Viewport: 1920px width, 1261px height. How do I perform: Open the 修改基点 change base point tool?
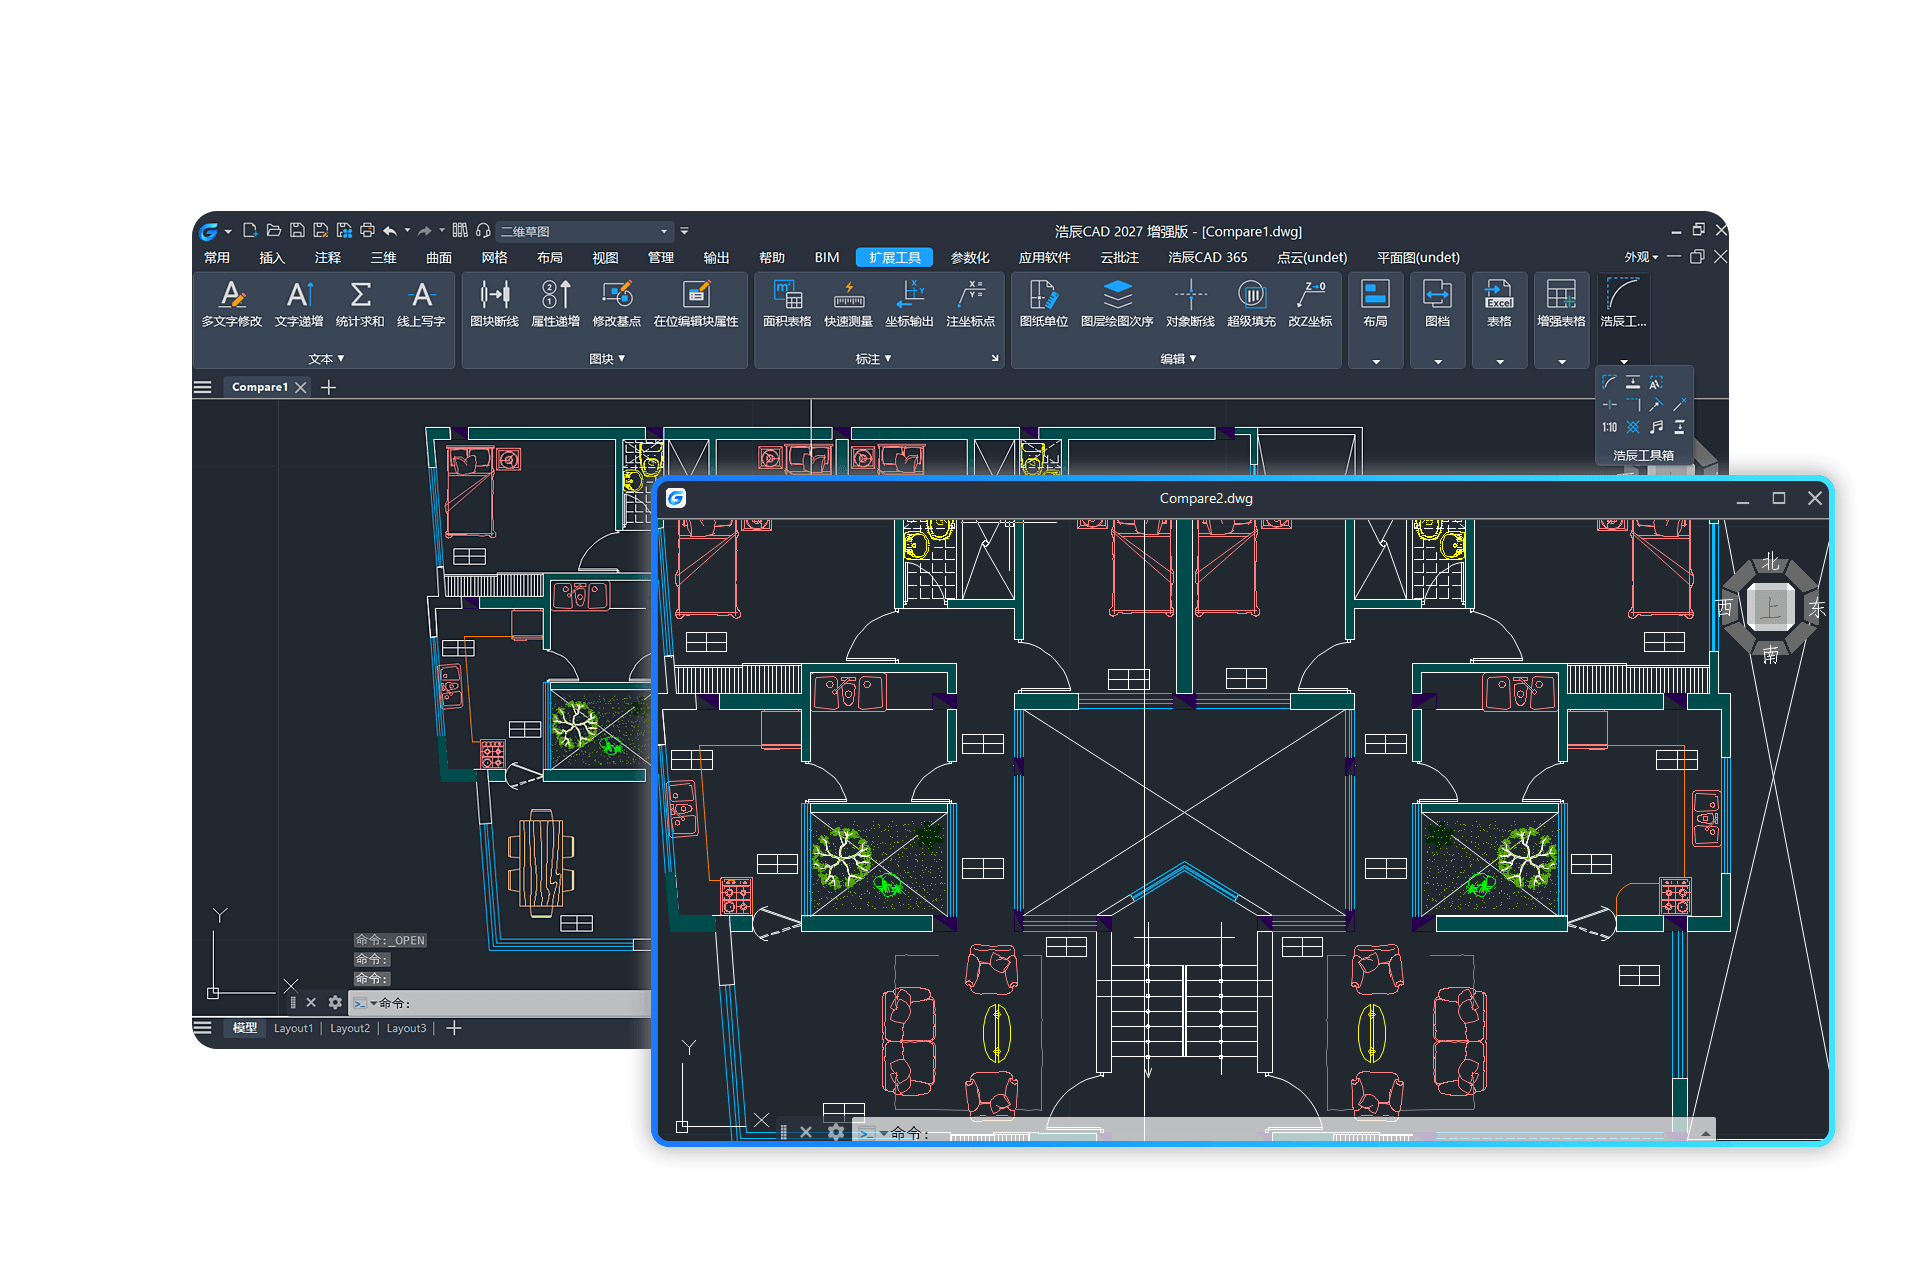tap(617, 304)
